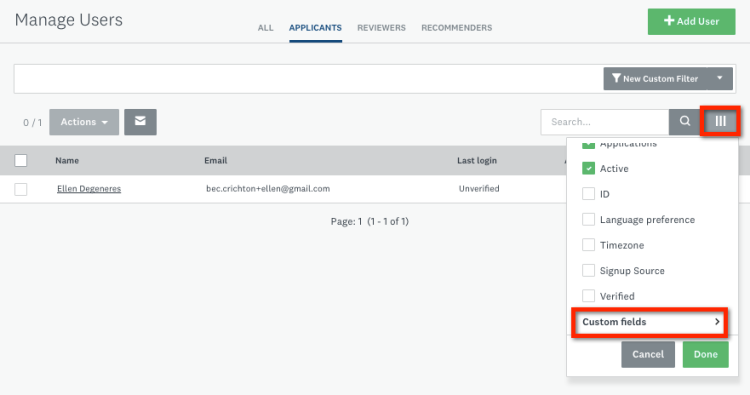The width and height of the screenshot is (750, 395).
Task: Open the RECOMMENDERS tab
Action: [456, 28]
